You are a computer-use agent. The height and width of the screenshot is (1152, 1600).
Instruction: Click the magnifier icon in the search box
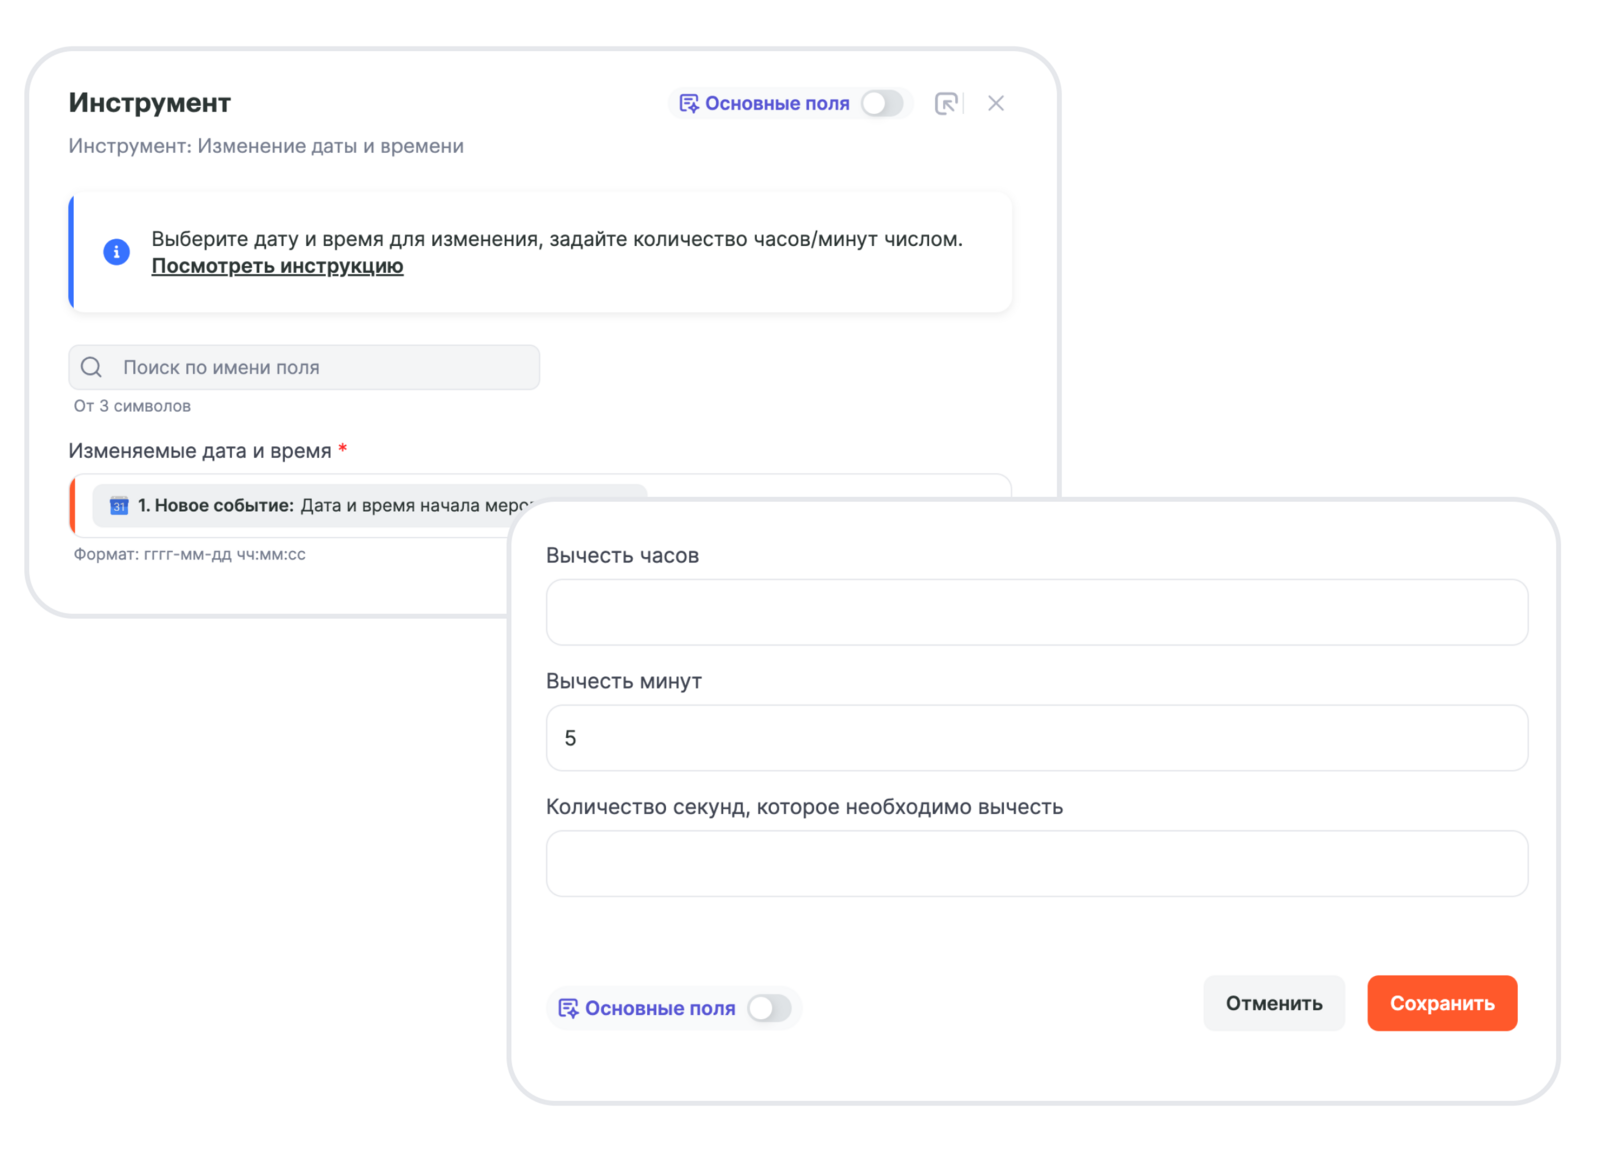(x=92, y=367)
